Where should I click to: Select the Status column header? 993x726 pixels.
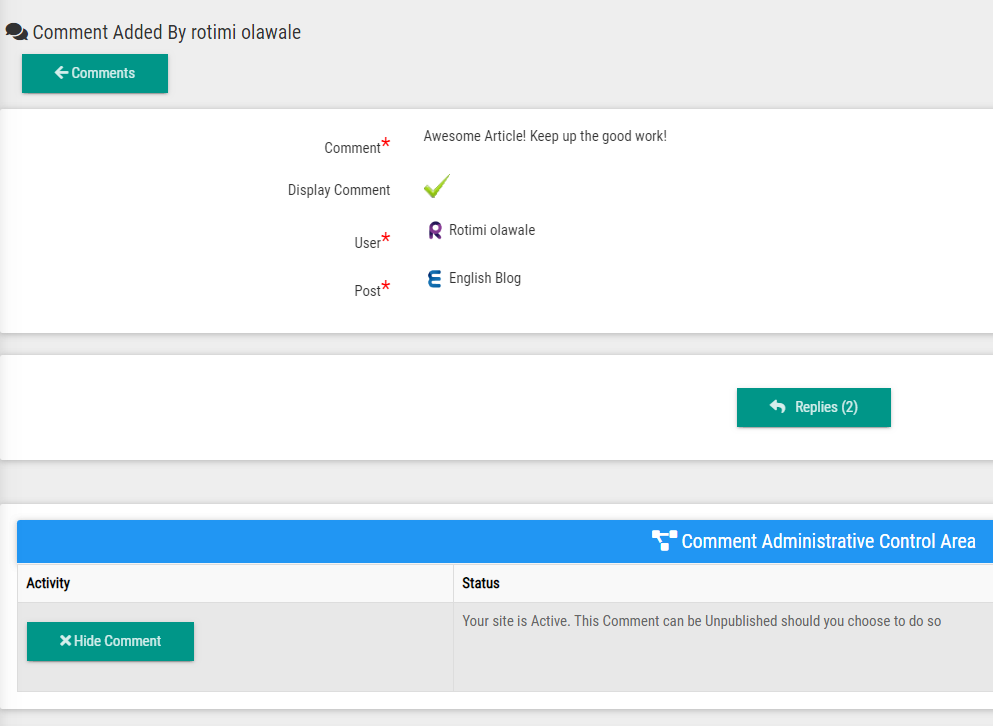pos(481,583)
